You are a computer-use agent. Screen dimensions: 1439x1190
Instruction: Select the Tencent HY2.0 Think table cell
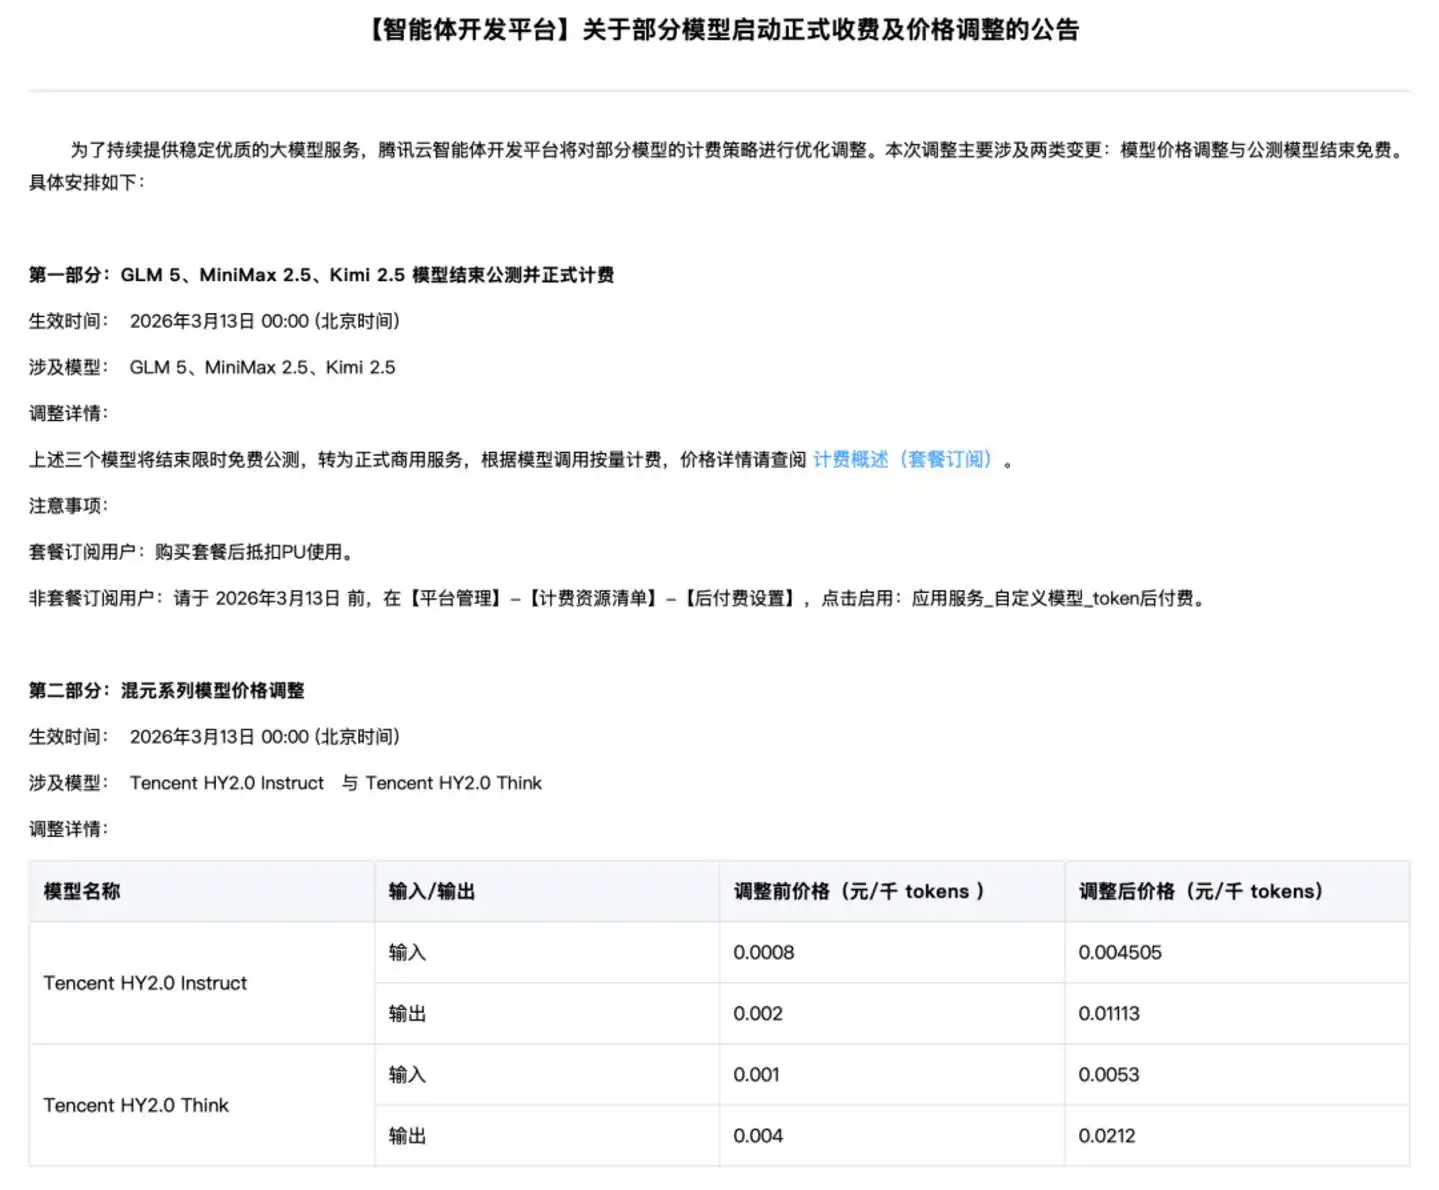click(202, 1105)
